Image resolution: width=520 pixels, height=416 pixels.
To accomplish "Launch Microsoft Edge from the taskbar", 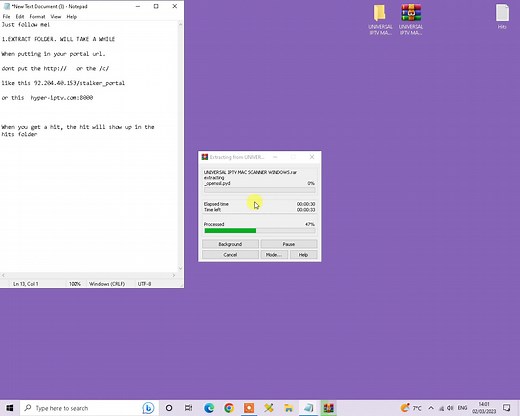I will click(x=209, y=408).
